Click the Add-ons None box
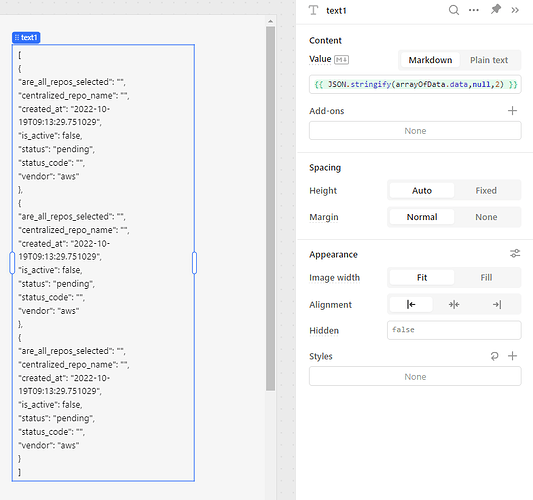Screen dimensions: 533x500 (x=415, y=131)
